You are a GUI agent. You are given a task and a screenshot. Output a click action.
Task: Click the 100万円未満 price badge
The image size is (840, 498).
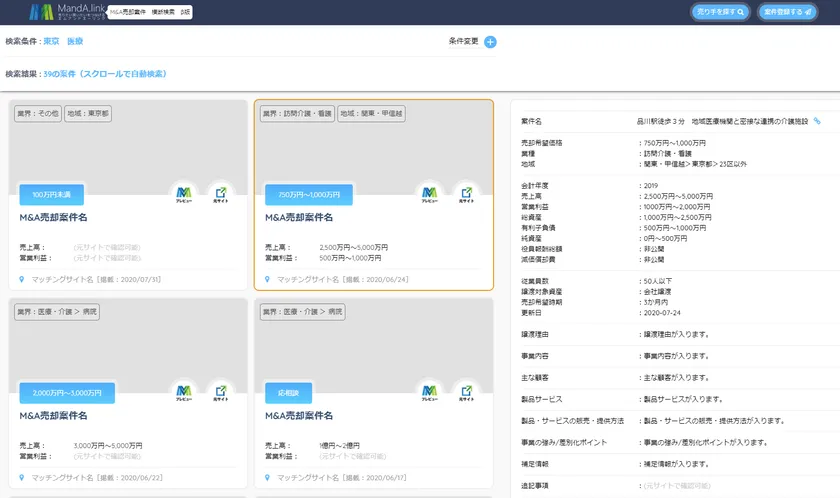(50, 194)
